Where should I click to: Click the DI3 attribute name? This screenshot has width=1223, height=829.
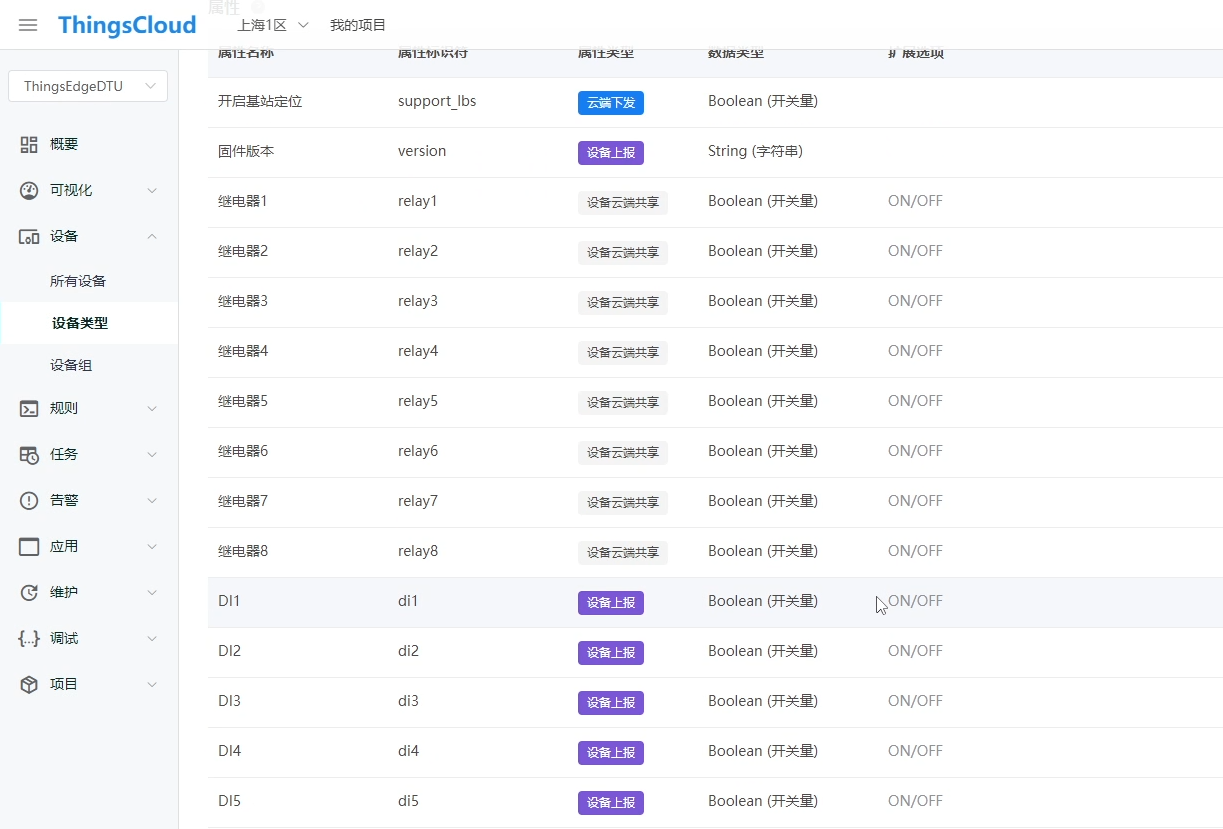click(229, 701)
